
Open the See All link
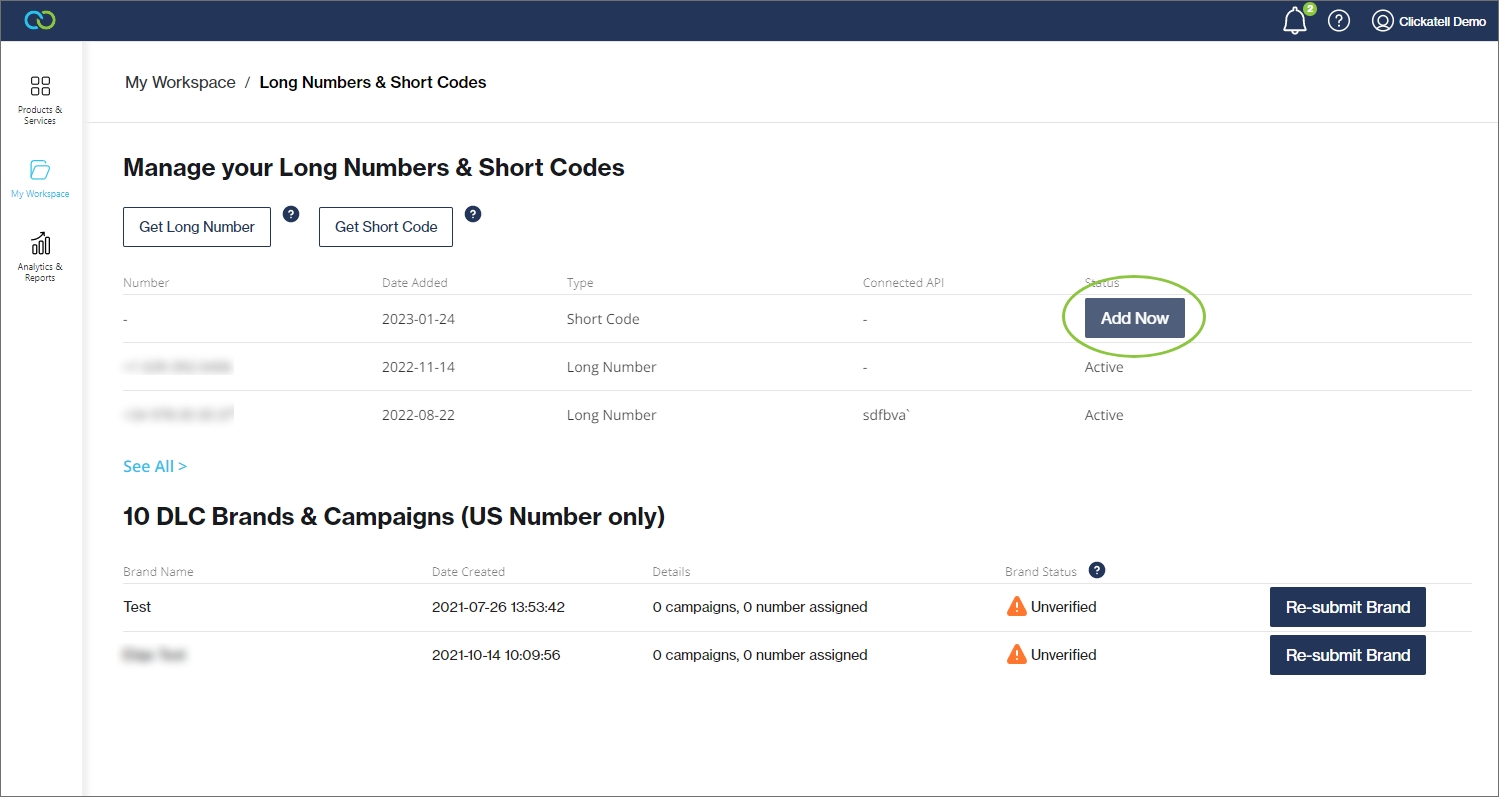pyautogui.click(x=155, y=466)
